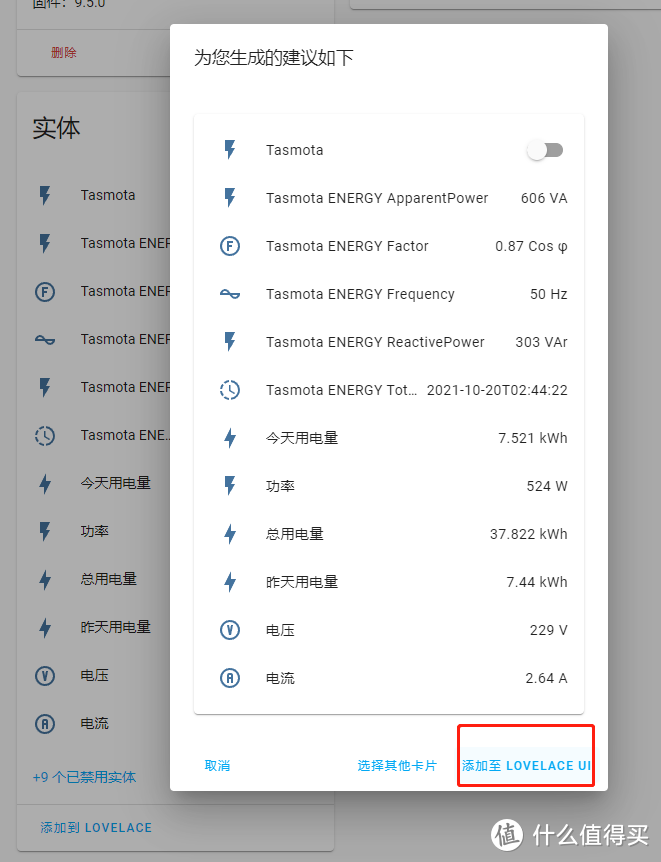Screen dimensions: 661x862
Task: Click the voltage 'V' icon beside 电压 in dialog
Action: pos(230,630)
